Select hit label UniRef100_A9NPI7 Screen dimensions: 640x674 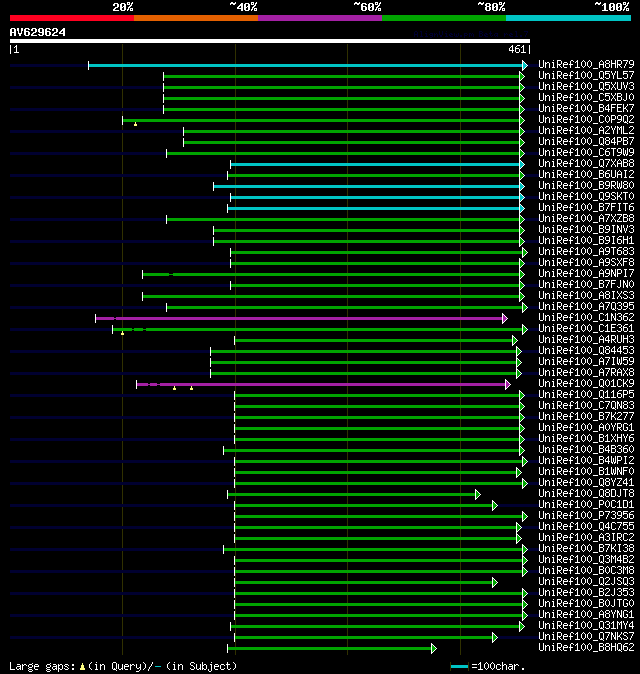[x=586, y=273]
